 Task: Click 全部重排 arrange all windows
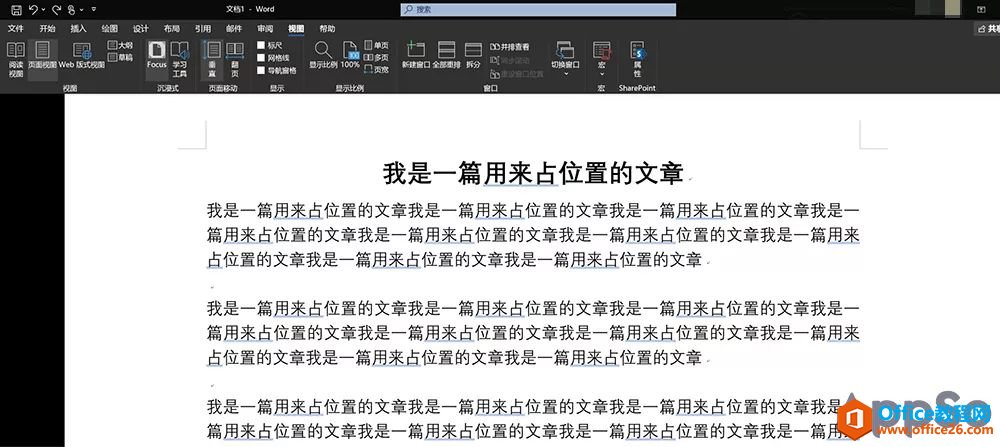click(446, 55)
